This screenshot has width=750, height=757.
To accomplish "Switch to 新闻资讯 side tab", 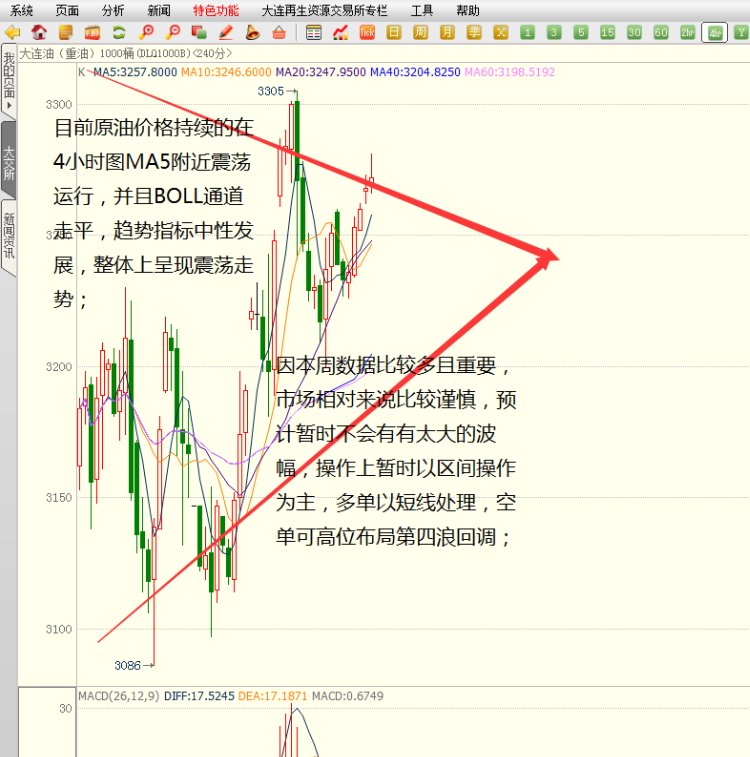I will [9, 237].
